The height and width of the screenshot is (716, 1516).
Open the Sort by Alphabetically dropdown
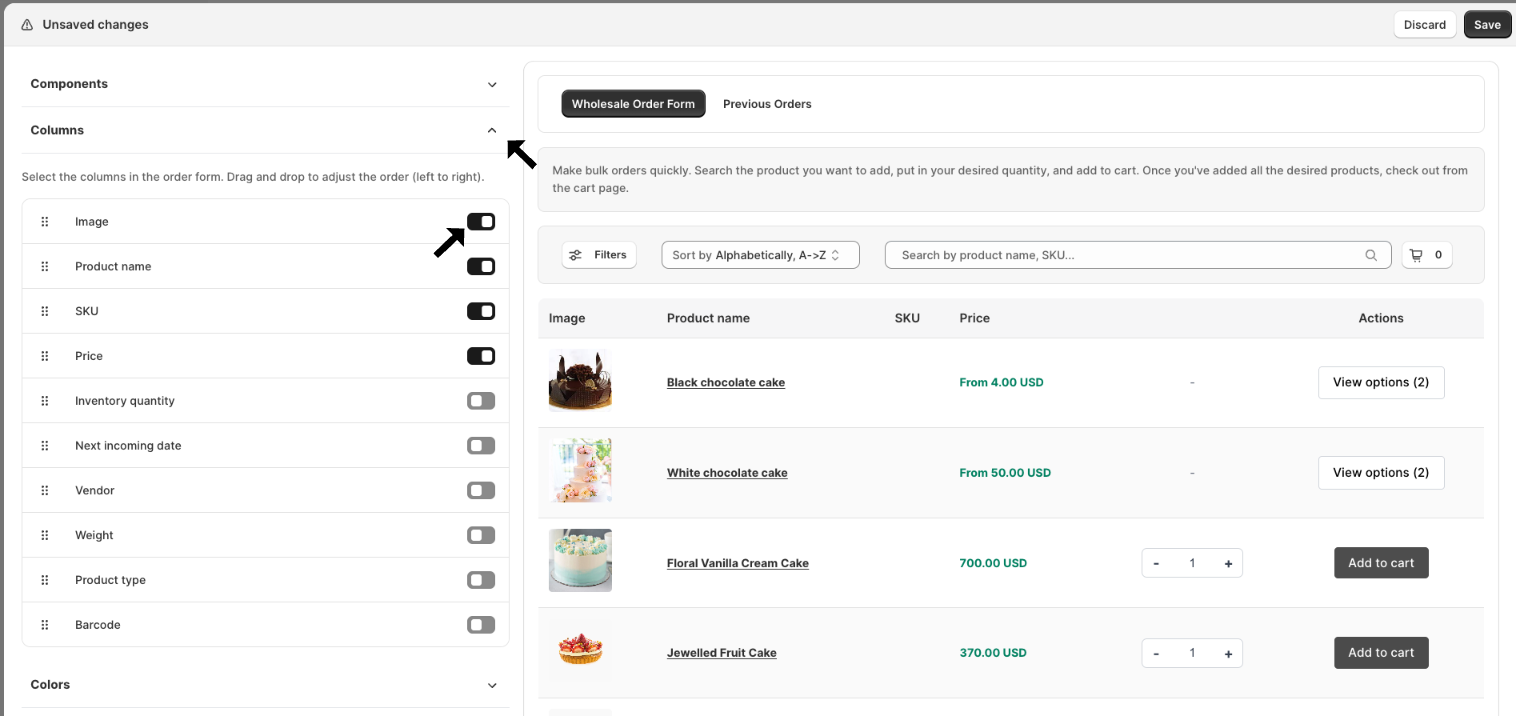(x=760, y=255)
